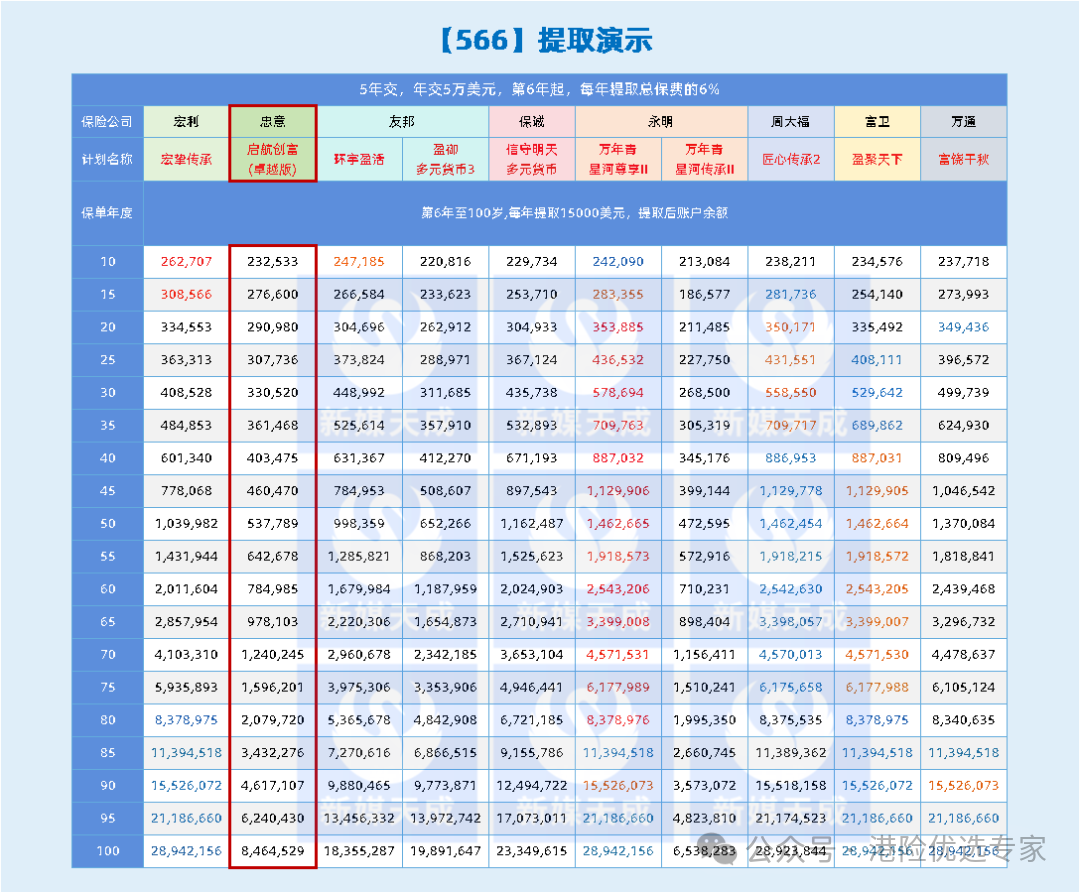Select the blue 886,953 value

(x=791, y=458)
